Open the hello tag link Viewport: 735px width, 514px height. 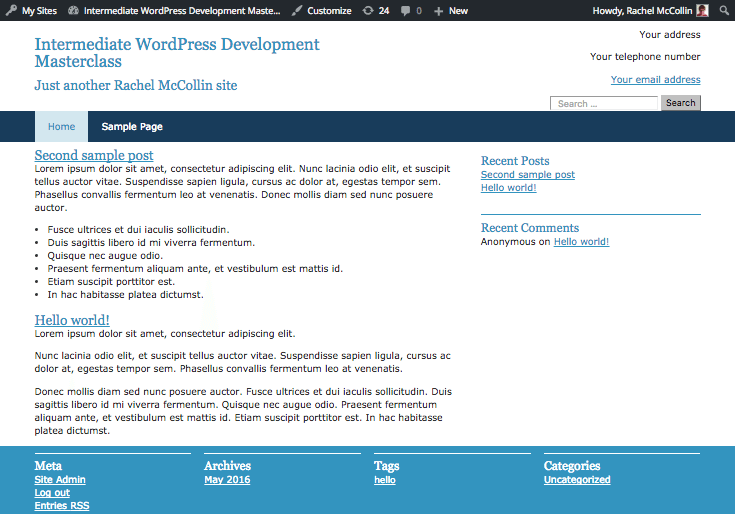coord(385,479)
